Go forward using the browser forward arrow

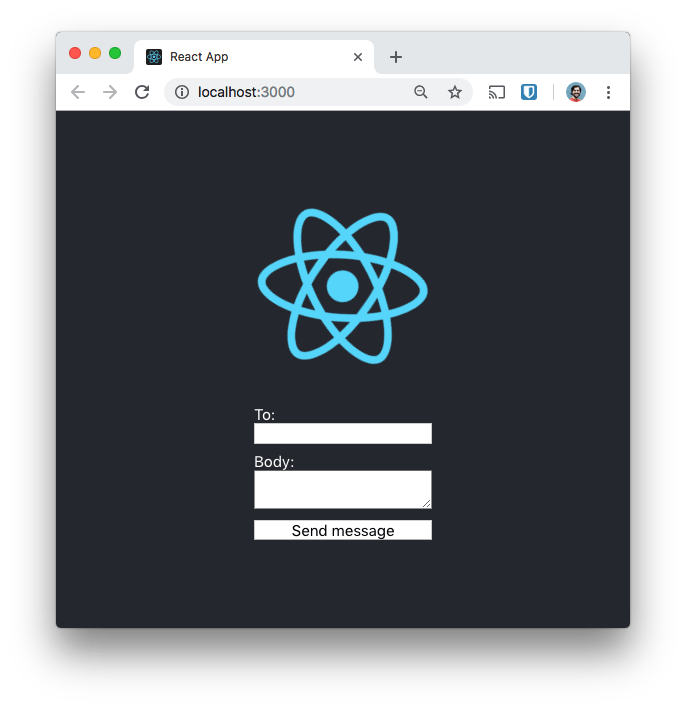(110, 92)
